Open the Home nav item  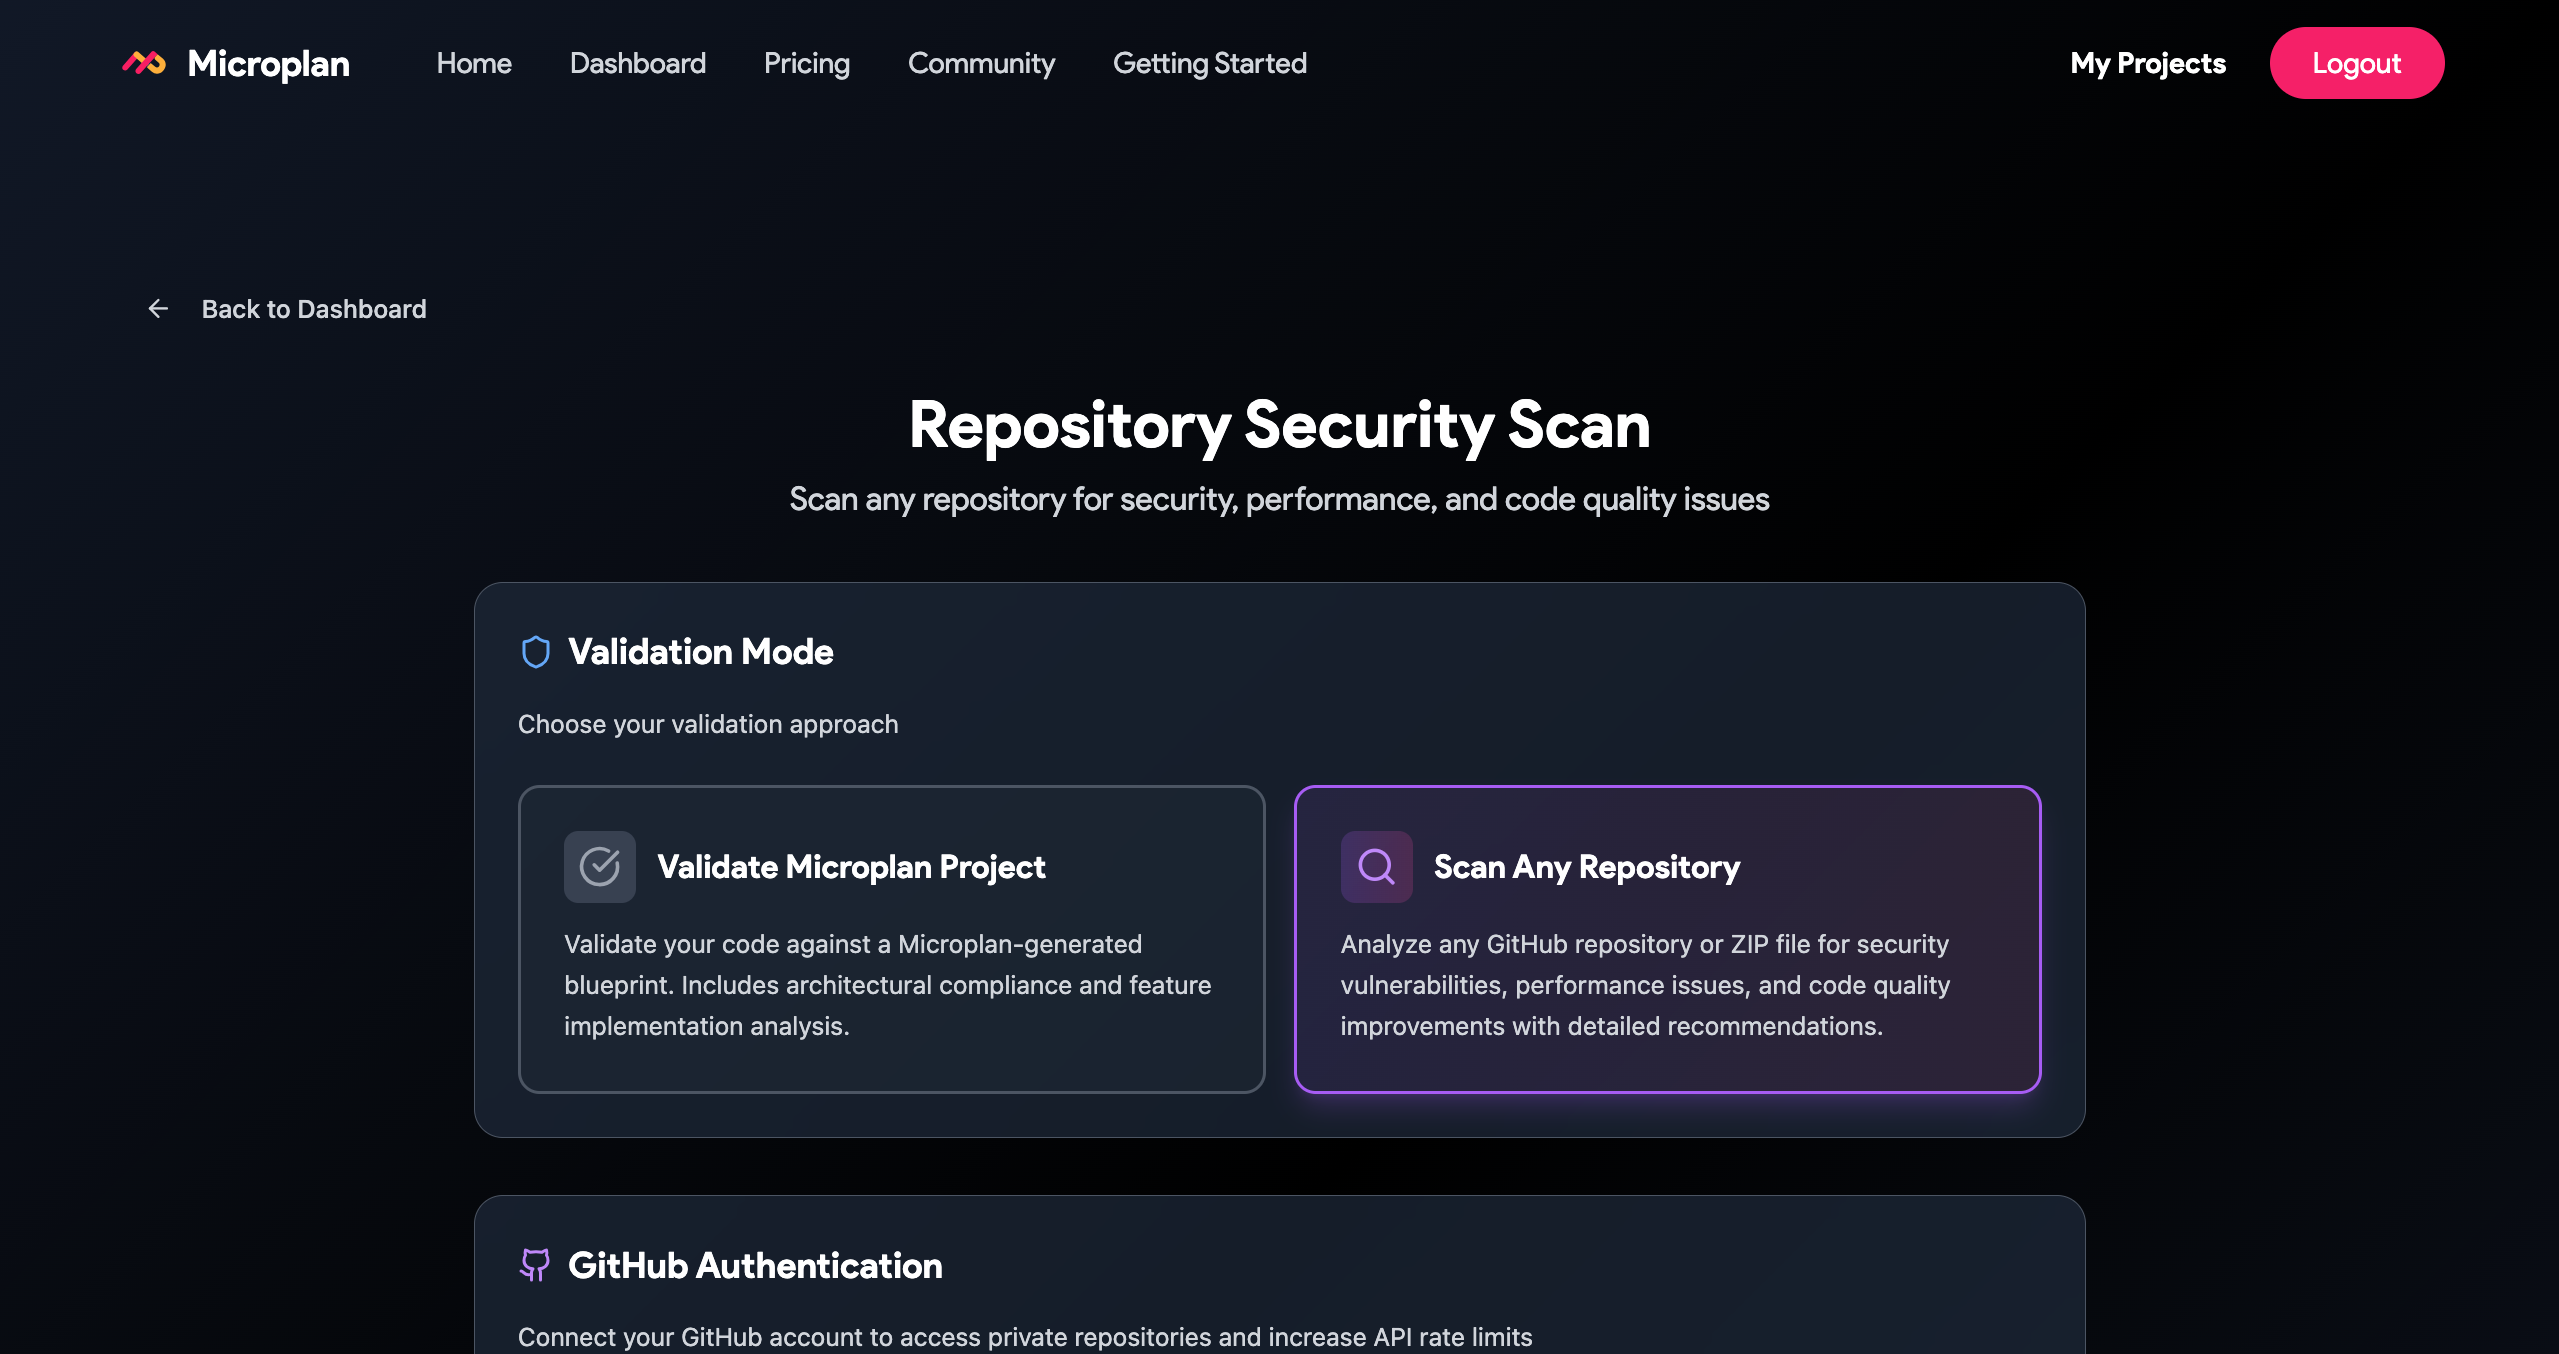tap(474, 63)
